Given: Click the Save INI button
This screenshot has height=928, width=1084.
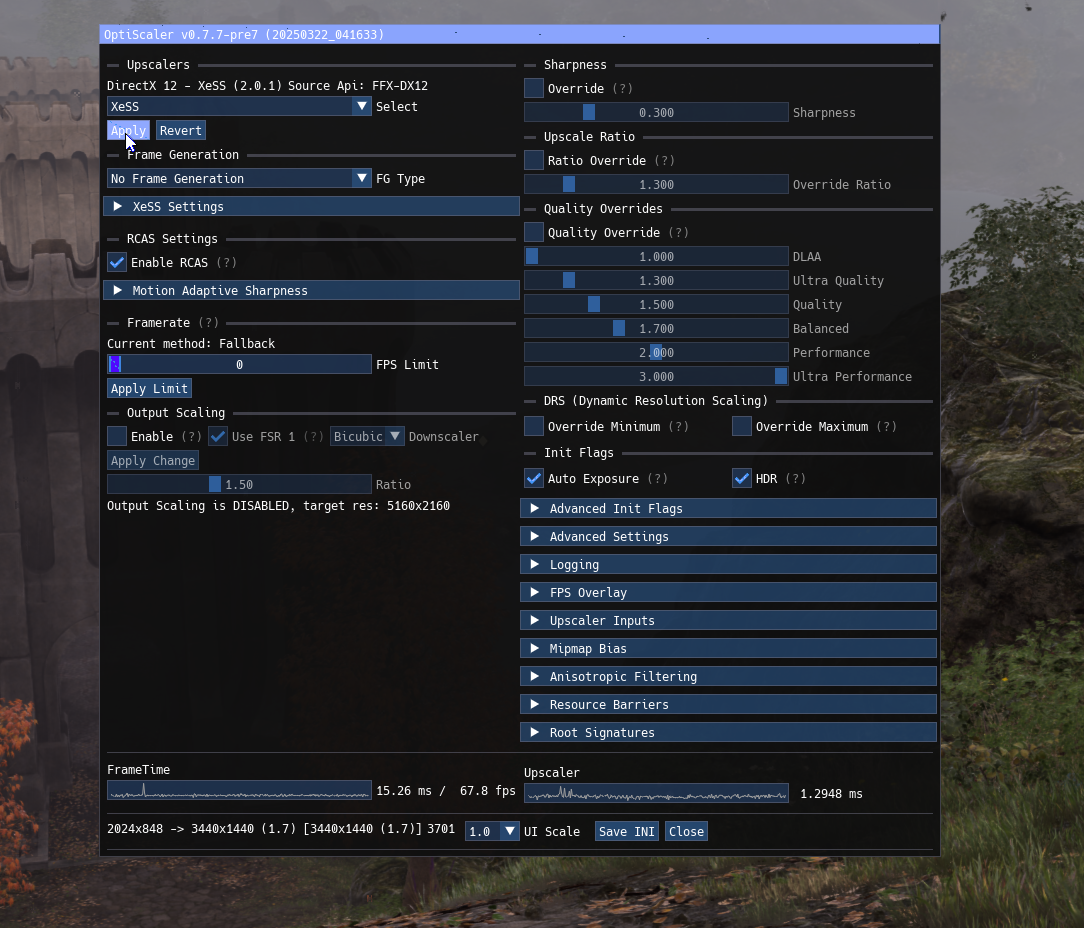Looking at the screenshot, I should point(626,831).
